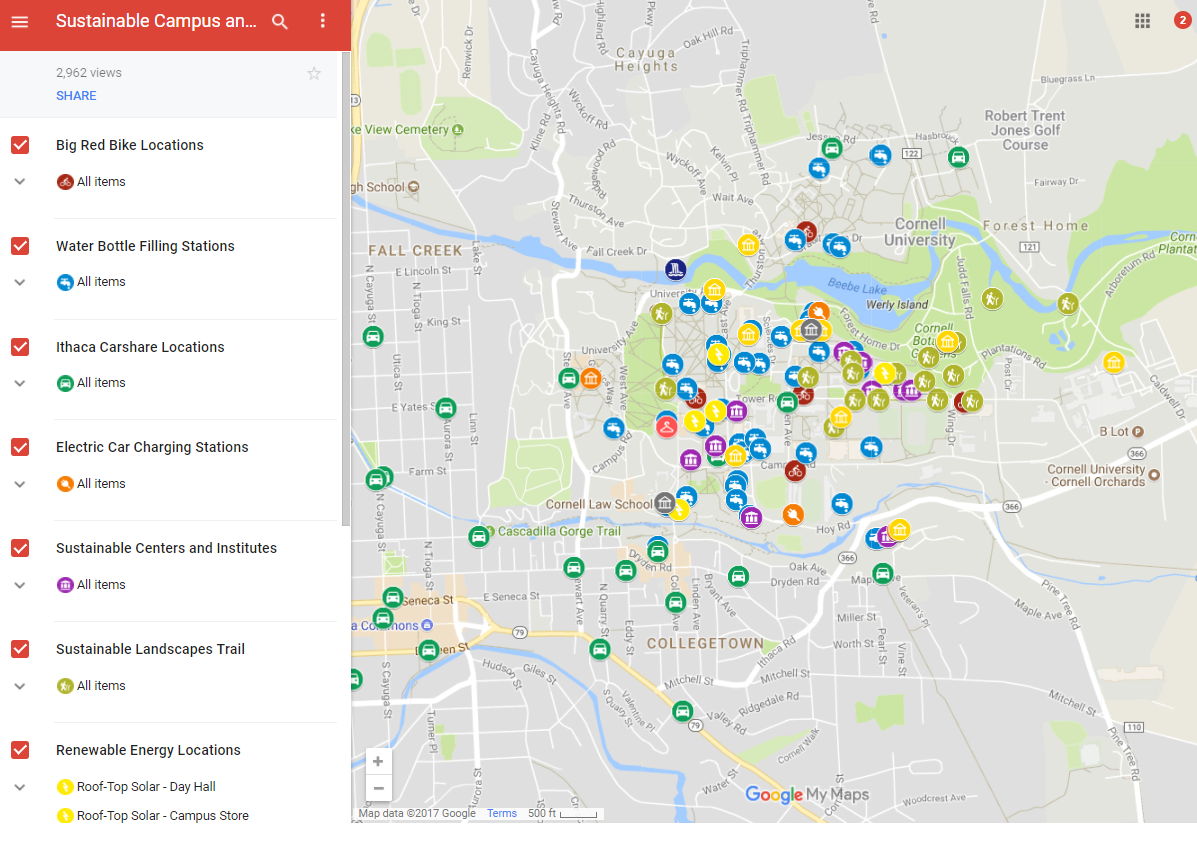Expand the Big Red Bike Locations items
Viewport: 1197px width, 848px height.
point(20,182)
